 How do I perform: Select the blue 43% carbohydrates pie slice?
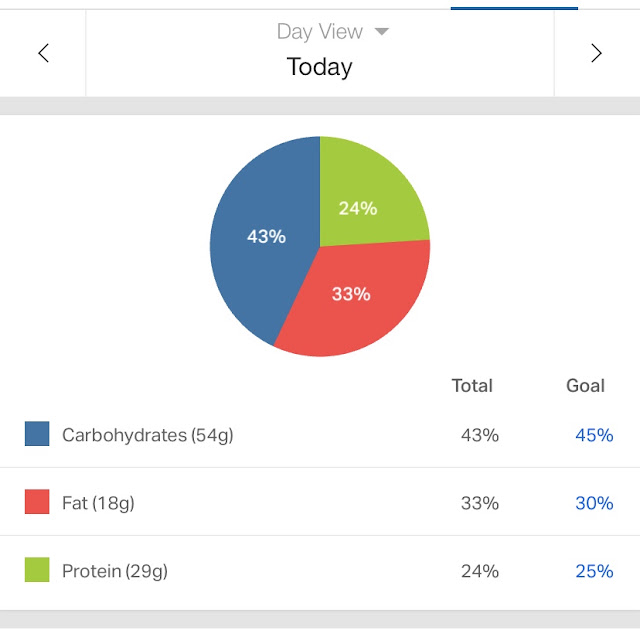coord(265,236)
